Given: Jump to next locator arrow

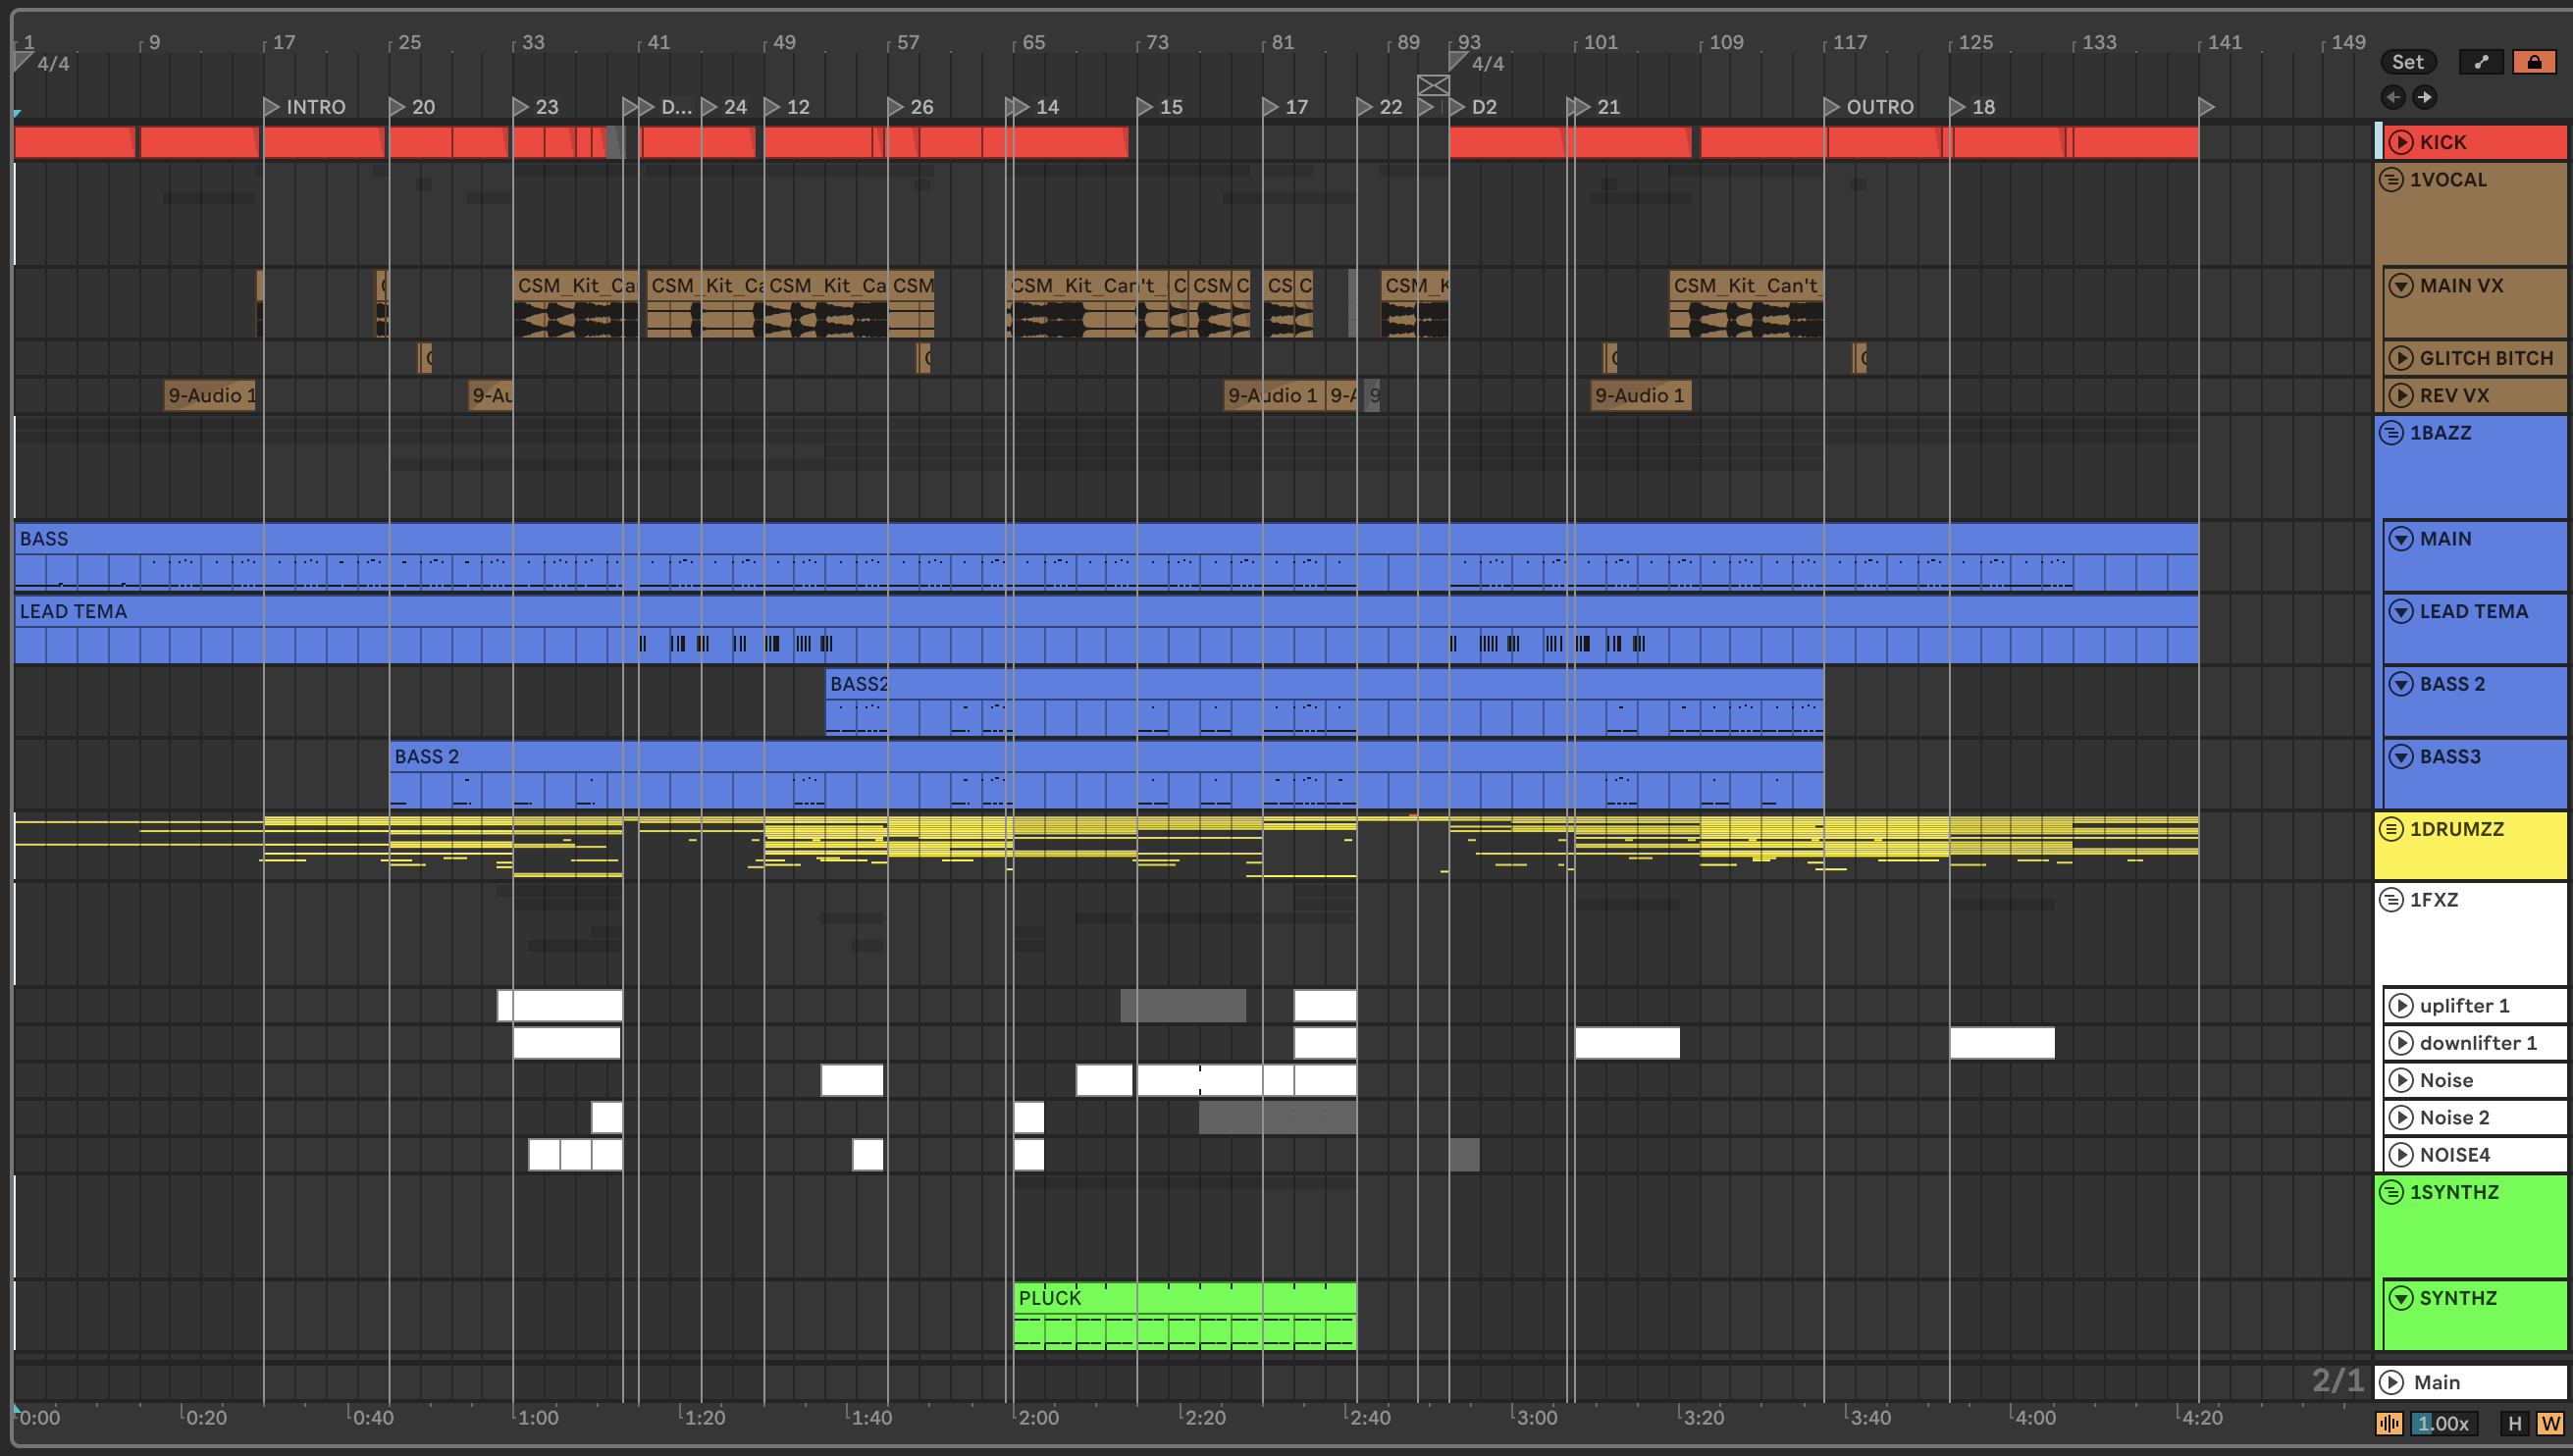Looking at the screenshot, I should (2424, 97).
